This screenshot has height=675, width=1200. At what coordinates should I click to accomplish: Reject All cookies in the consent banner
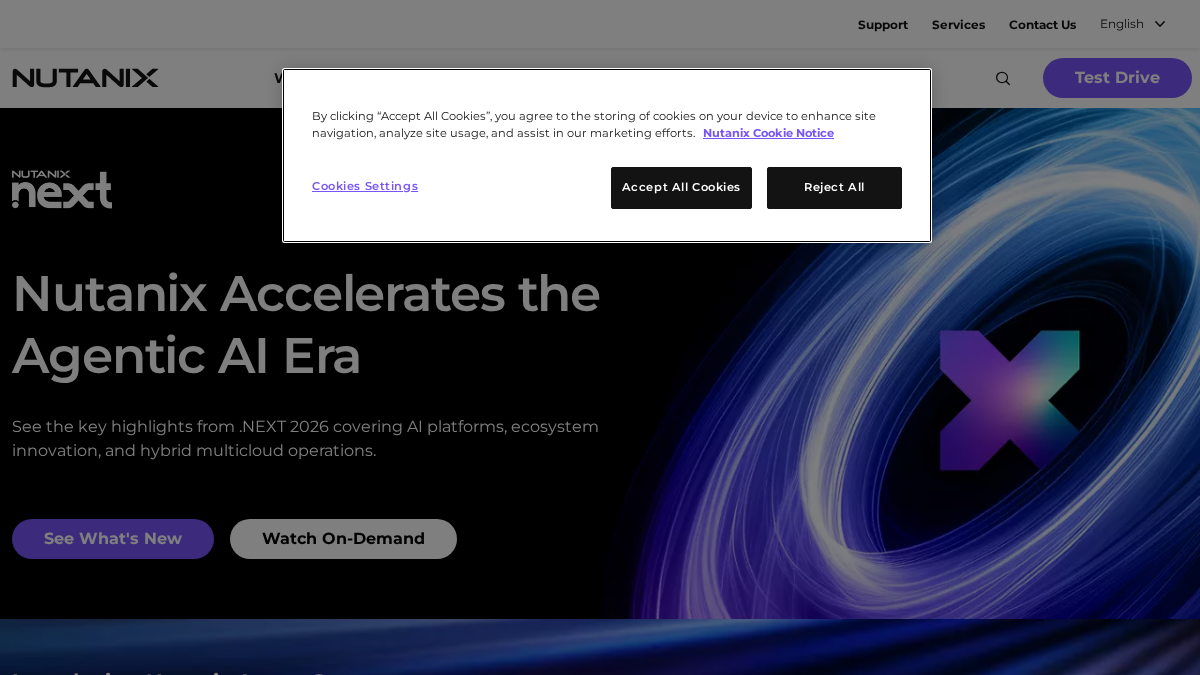point(834,188)
